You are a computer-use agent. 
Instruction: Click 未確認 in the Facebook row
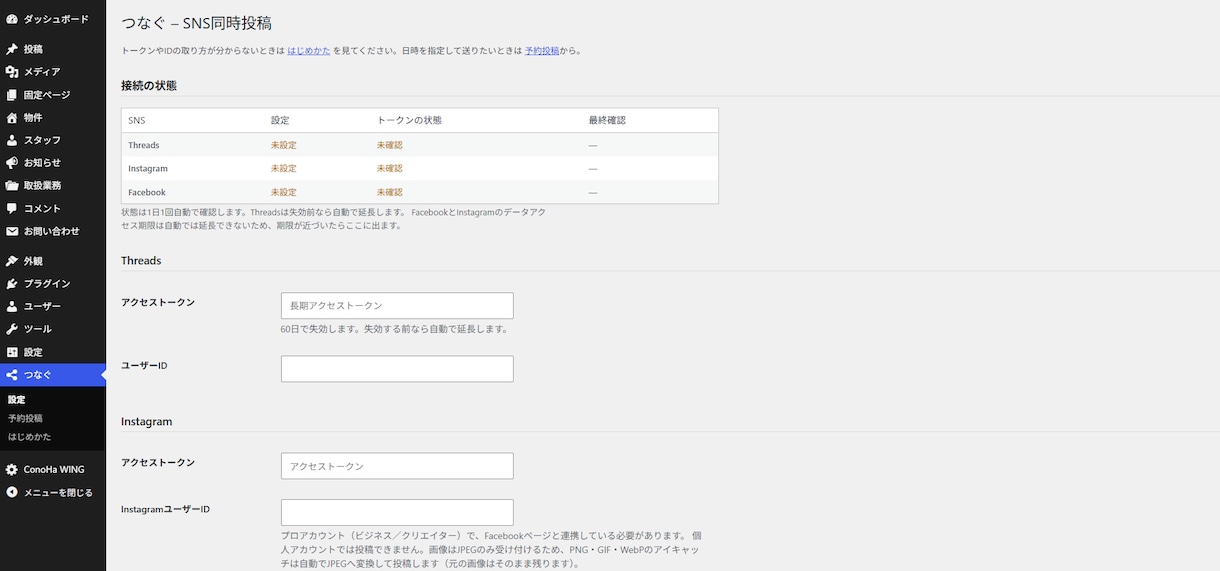390,192
